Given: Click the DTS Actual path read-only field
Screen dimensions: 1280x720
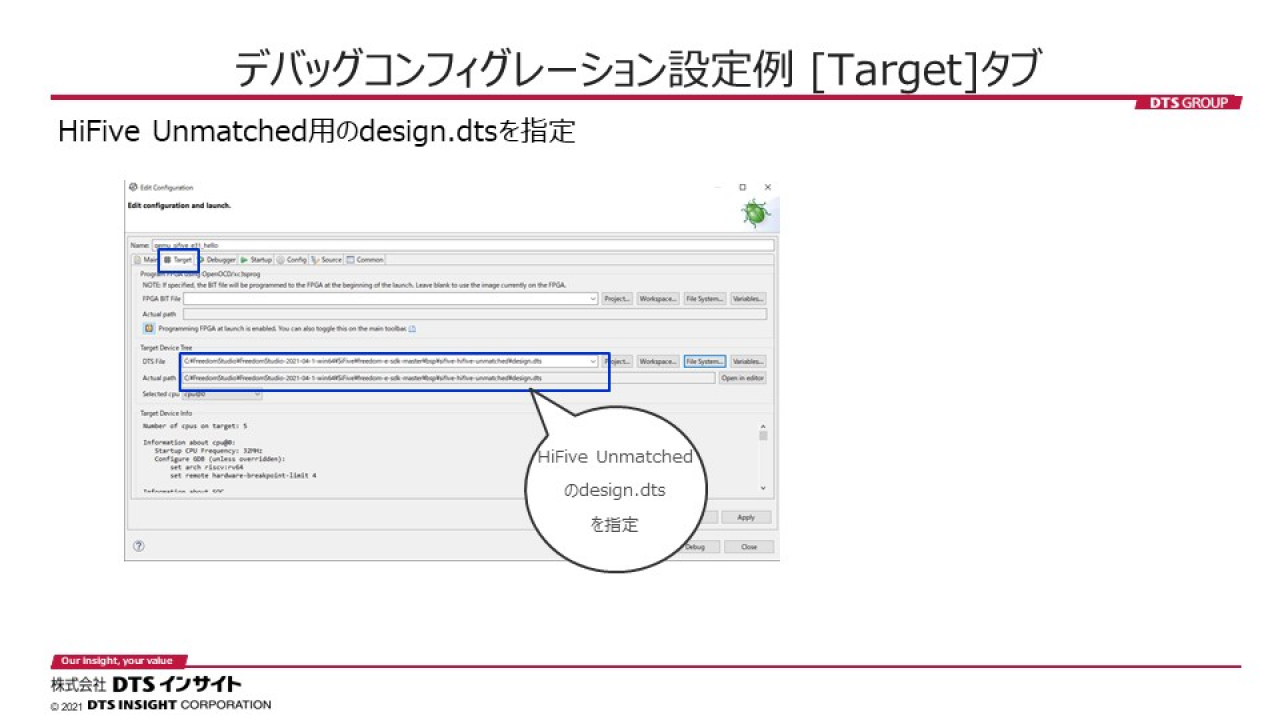Looking at the screenshot, I should coord(449,378).
